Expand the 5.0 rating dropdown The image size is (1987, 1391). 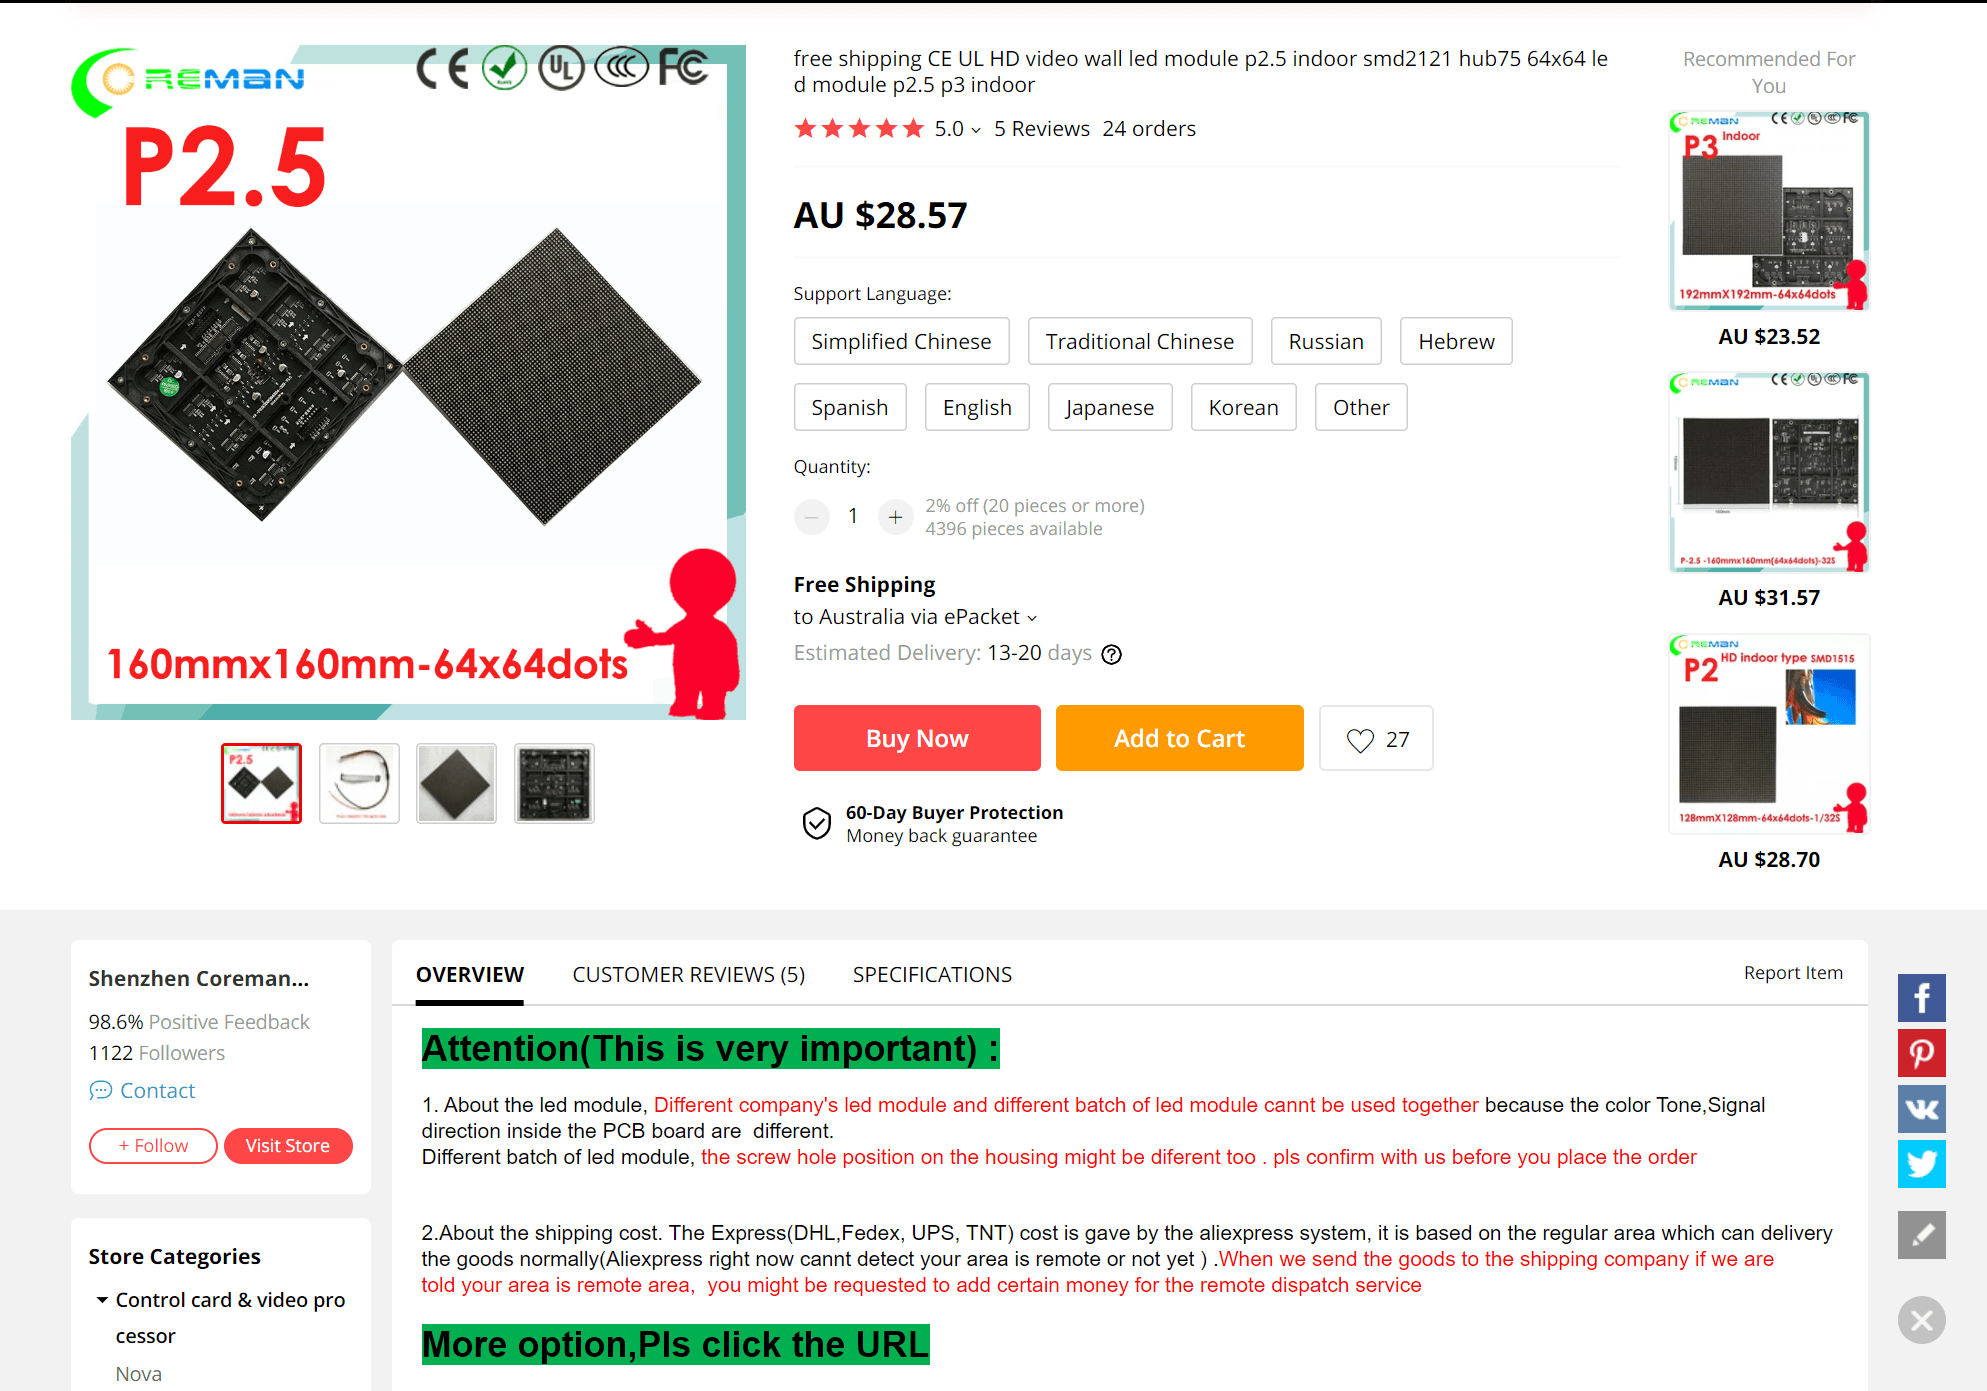pyautogui.click(x=957, y=129)
